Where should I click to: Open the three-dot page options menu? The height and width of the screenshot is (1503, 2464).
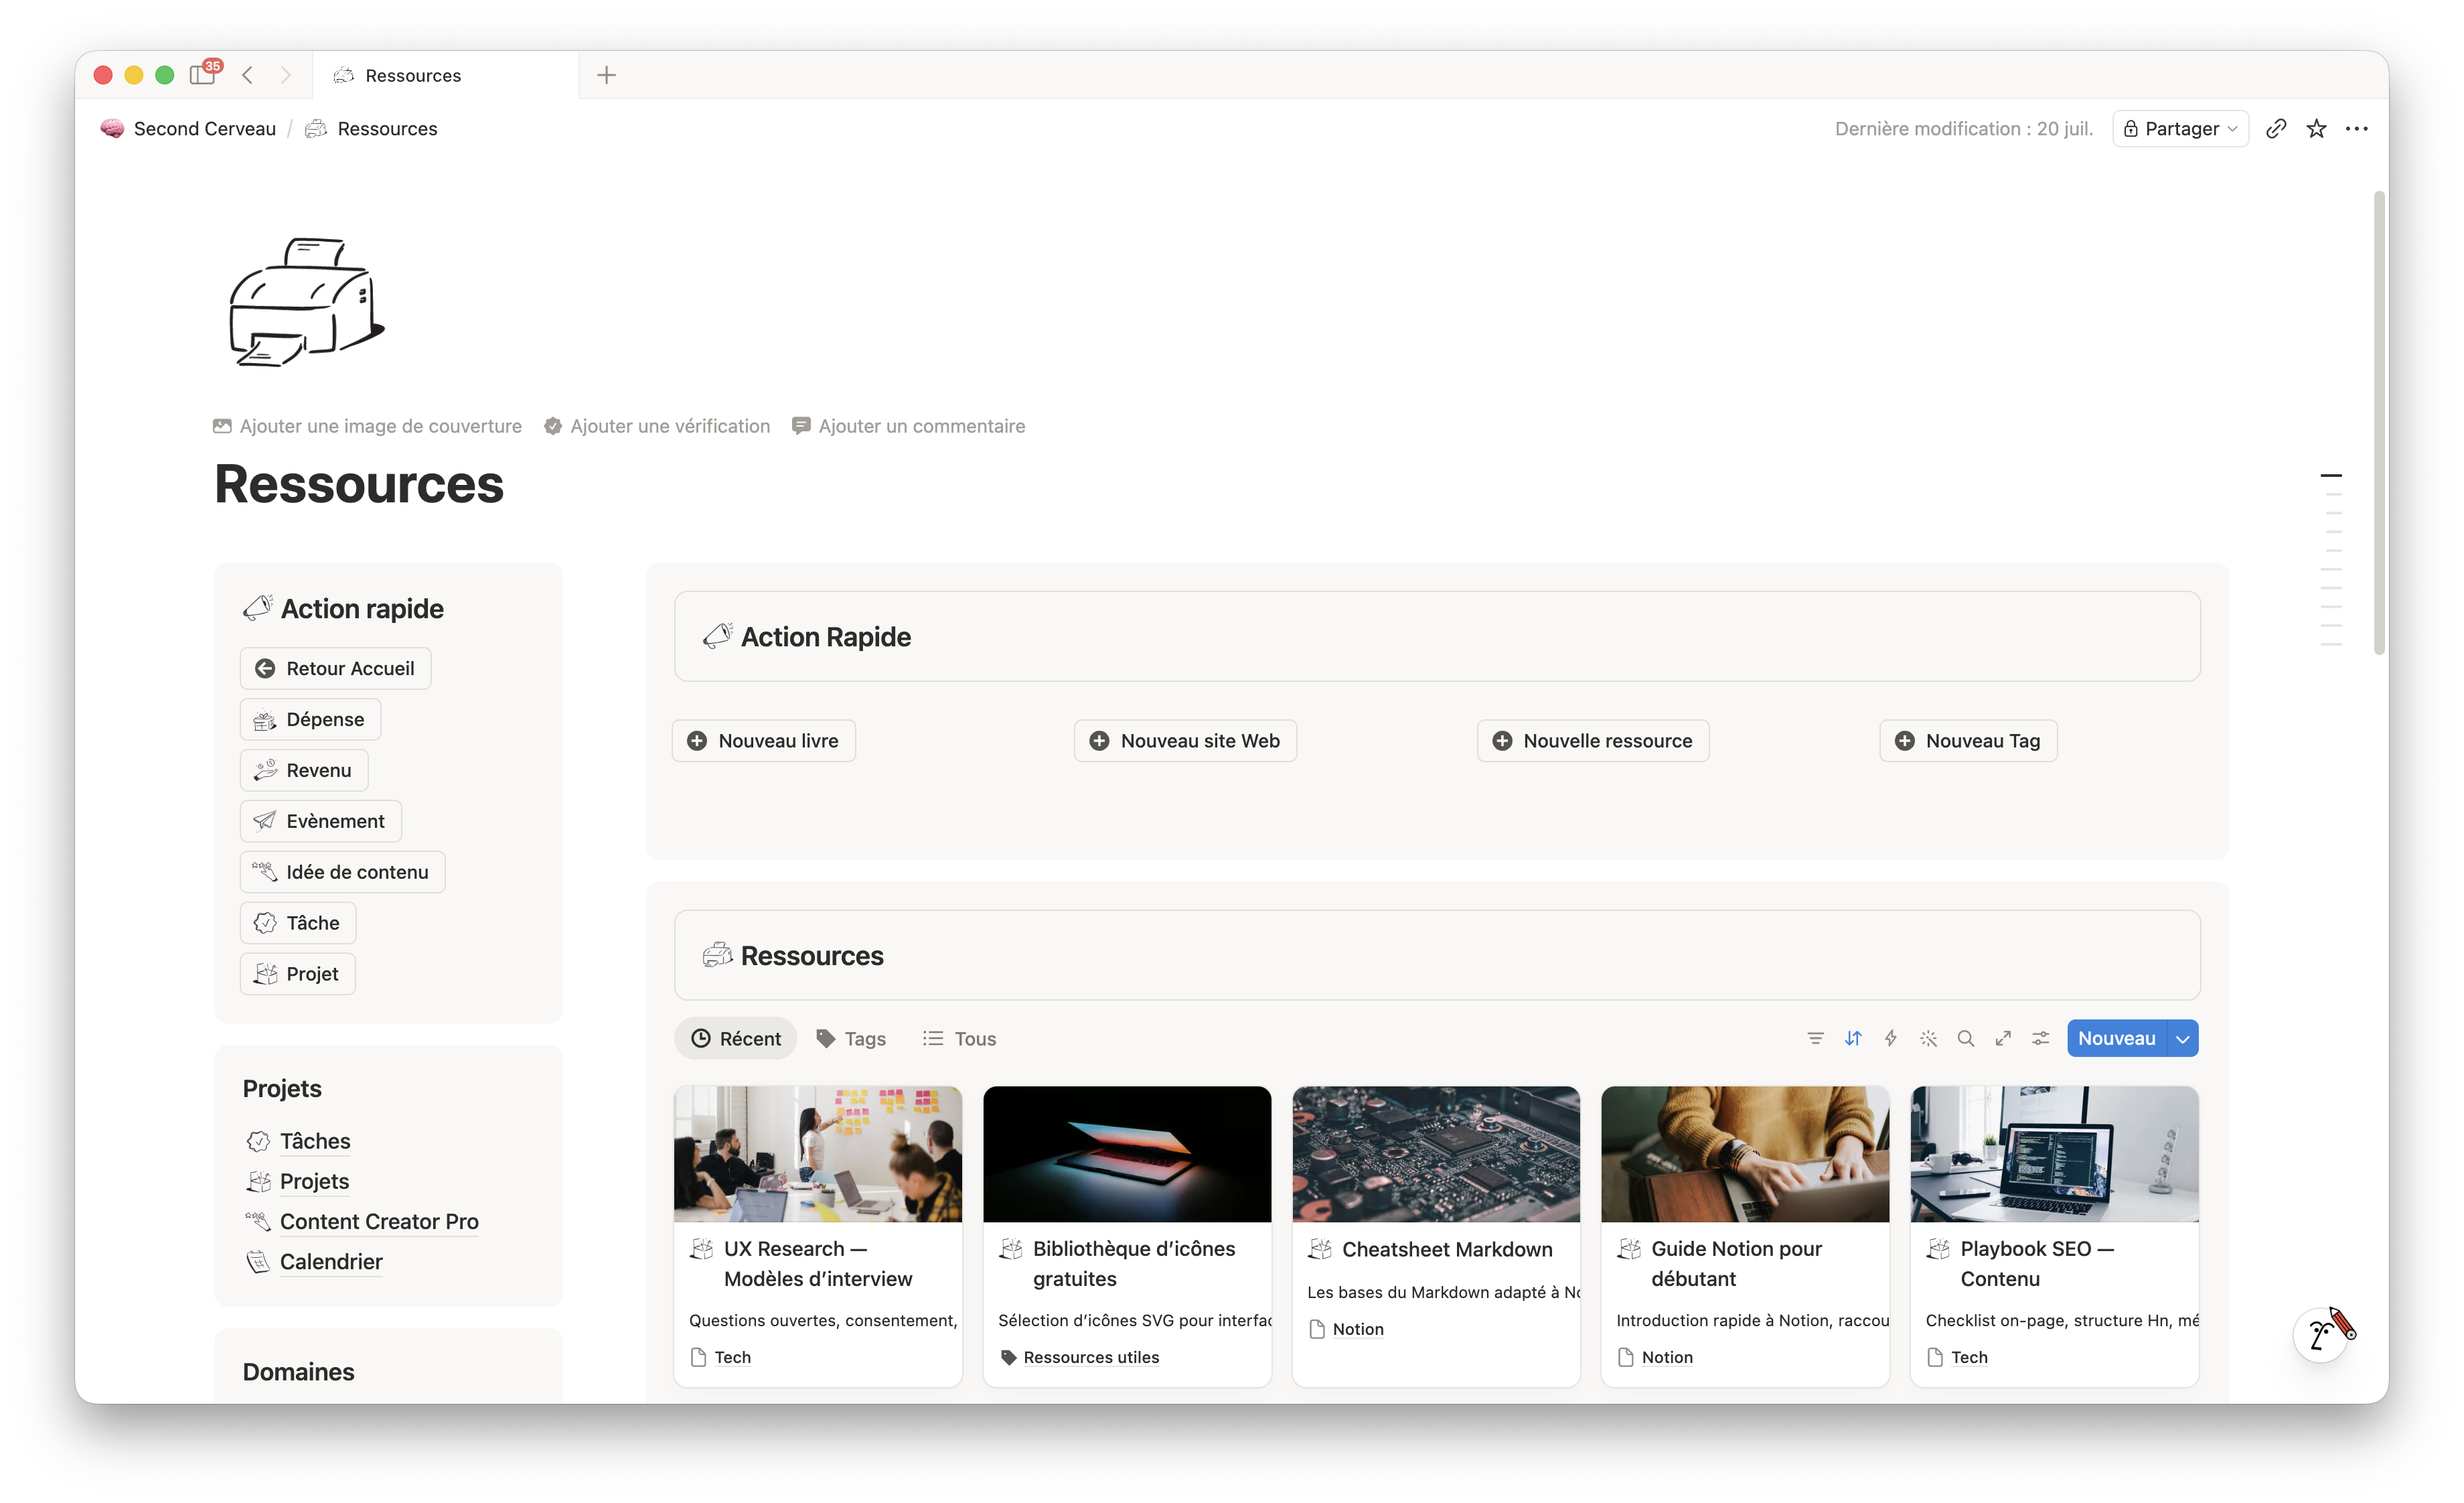tap(2357, 129)
